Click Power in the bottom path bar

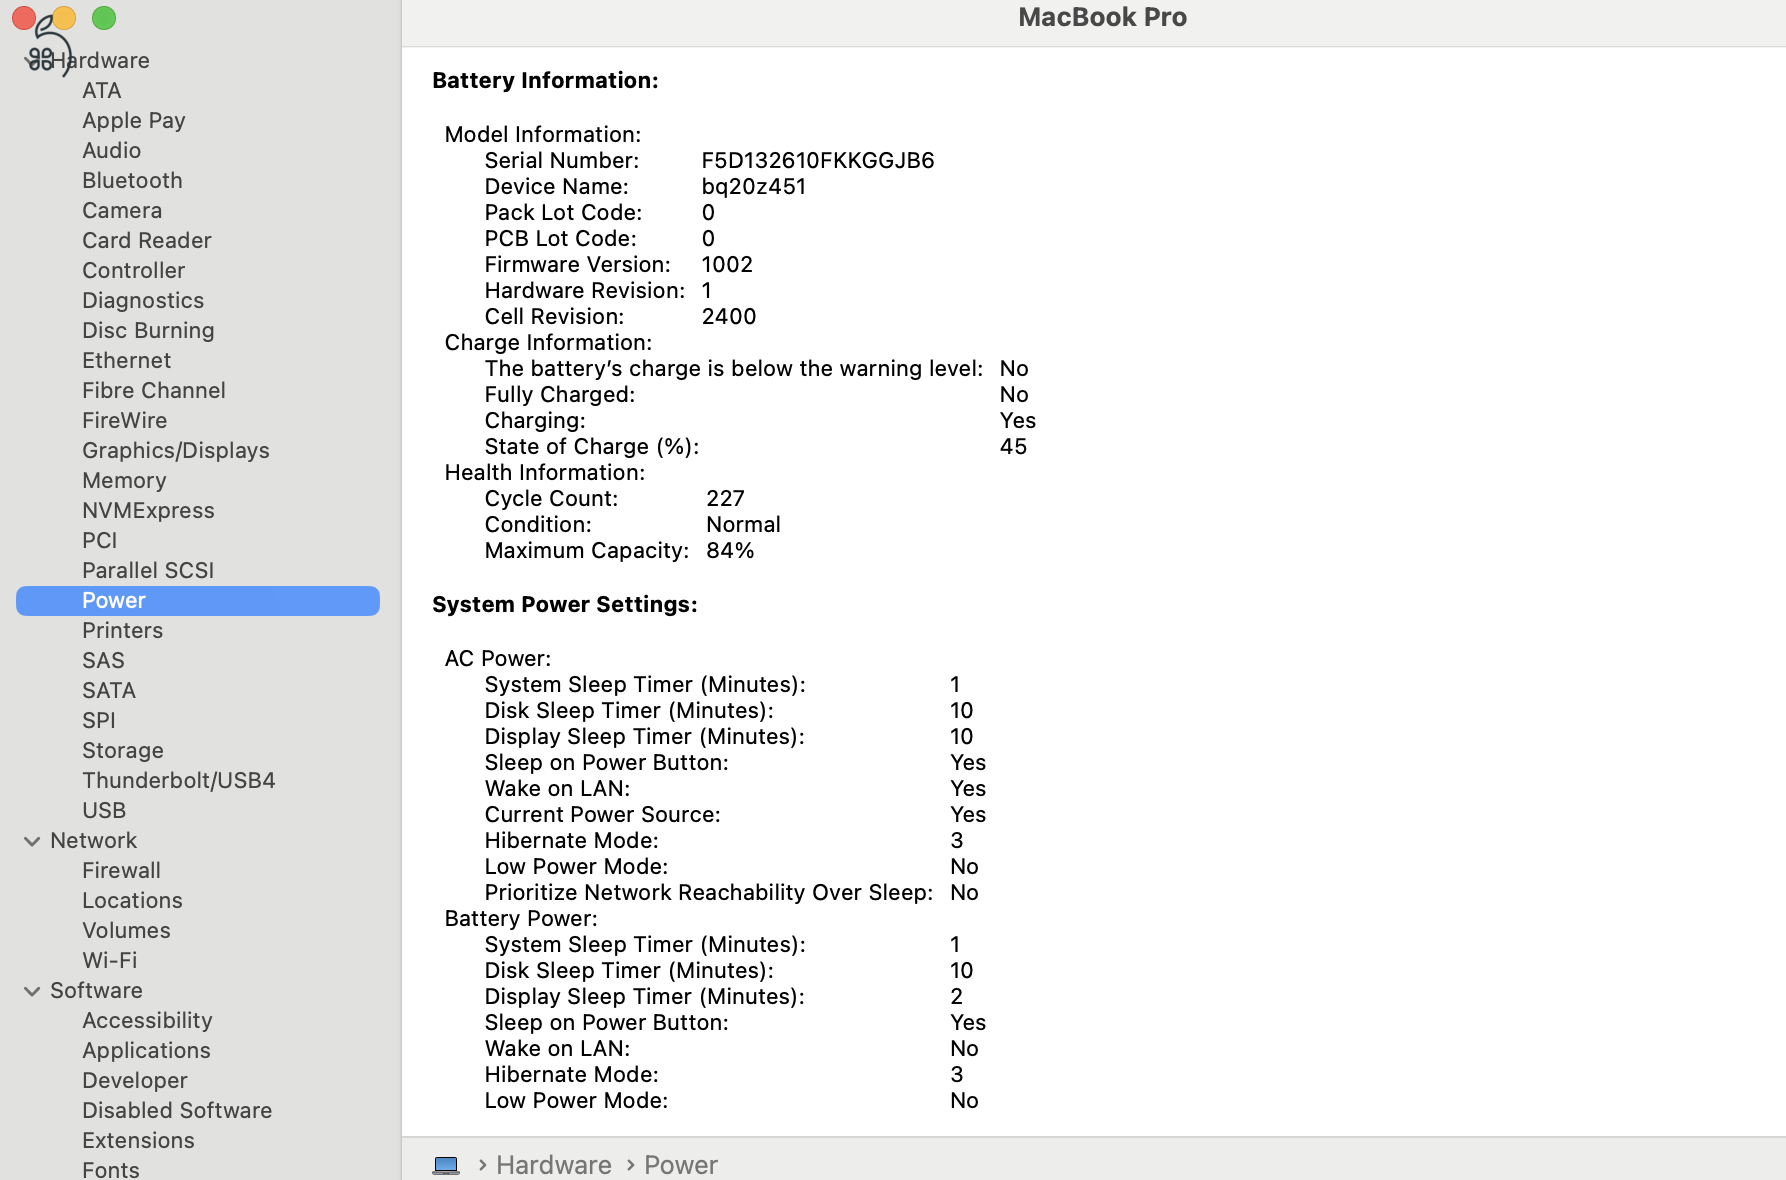tap(681, 1165)
